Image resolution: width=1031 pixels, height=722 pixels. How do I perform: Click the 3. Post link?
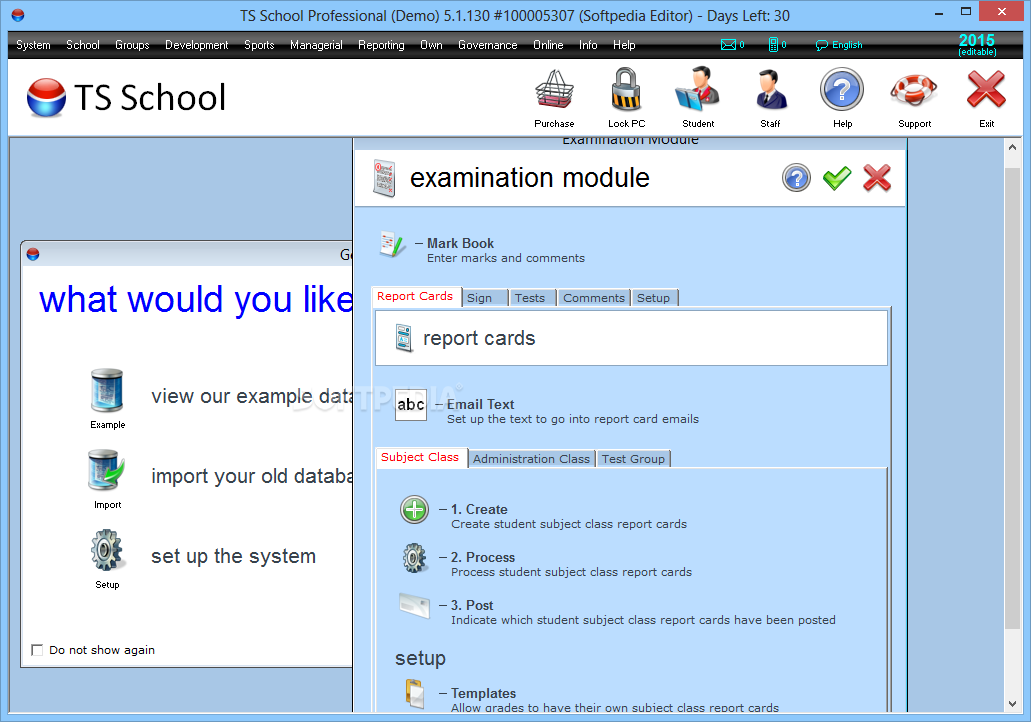click(472, 605)
